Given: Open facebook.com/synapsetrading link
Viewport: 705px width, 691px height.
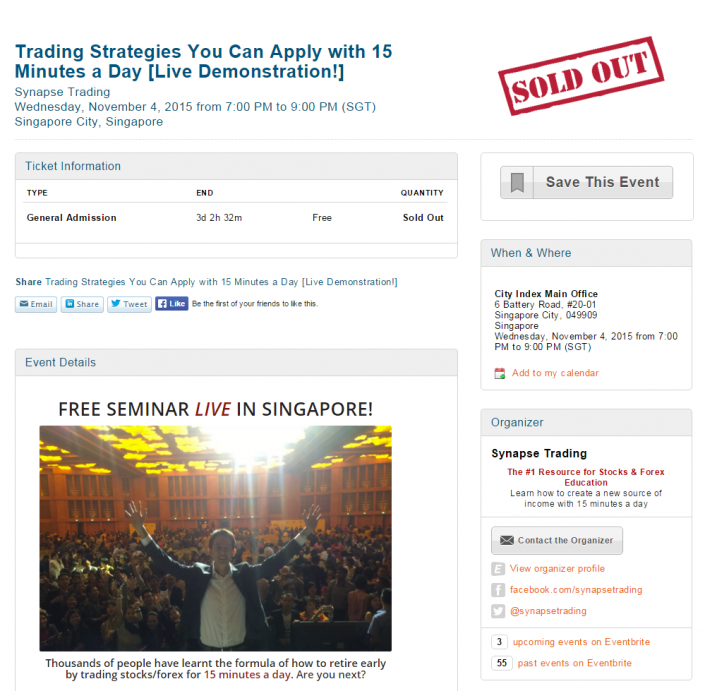Looking at the screenshot, I should 576,590.
